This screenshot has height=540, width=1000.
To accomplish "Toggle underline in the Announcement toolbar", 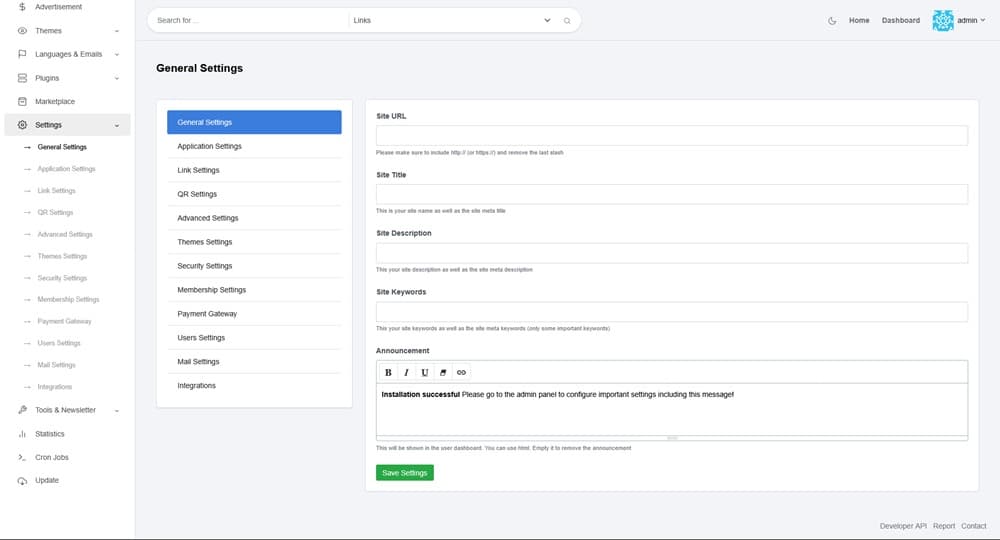I will [x=424, y=372].
